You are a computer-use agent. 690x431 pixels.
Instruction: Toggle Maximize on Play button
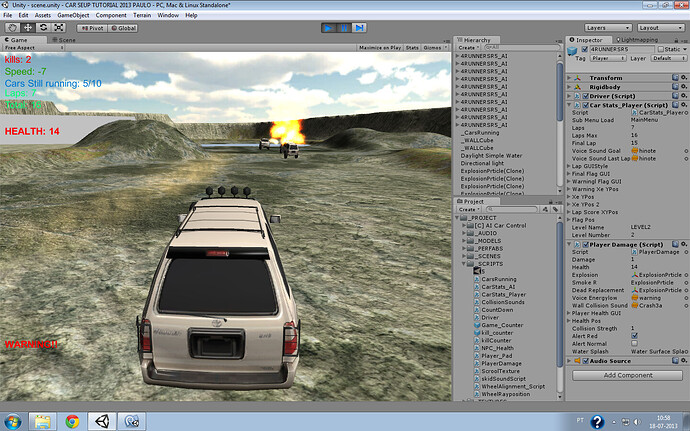click(380, 48)
